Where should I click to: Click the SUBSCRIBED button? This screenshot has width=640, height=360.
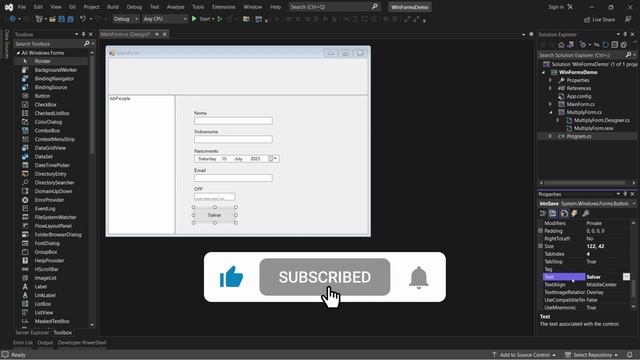click(324, 277)
